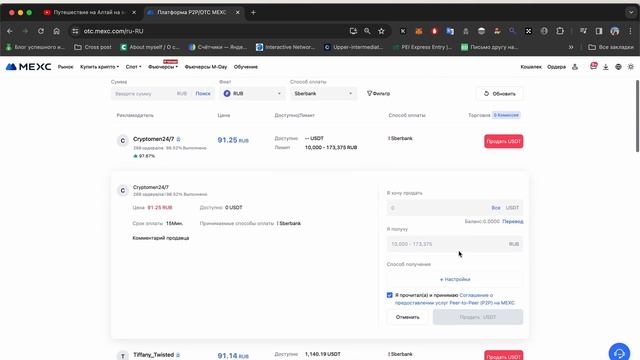Open the support chat bubble
The image size is (640, 360).
coord(619,353)
